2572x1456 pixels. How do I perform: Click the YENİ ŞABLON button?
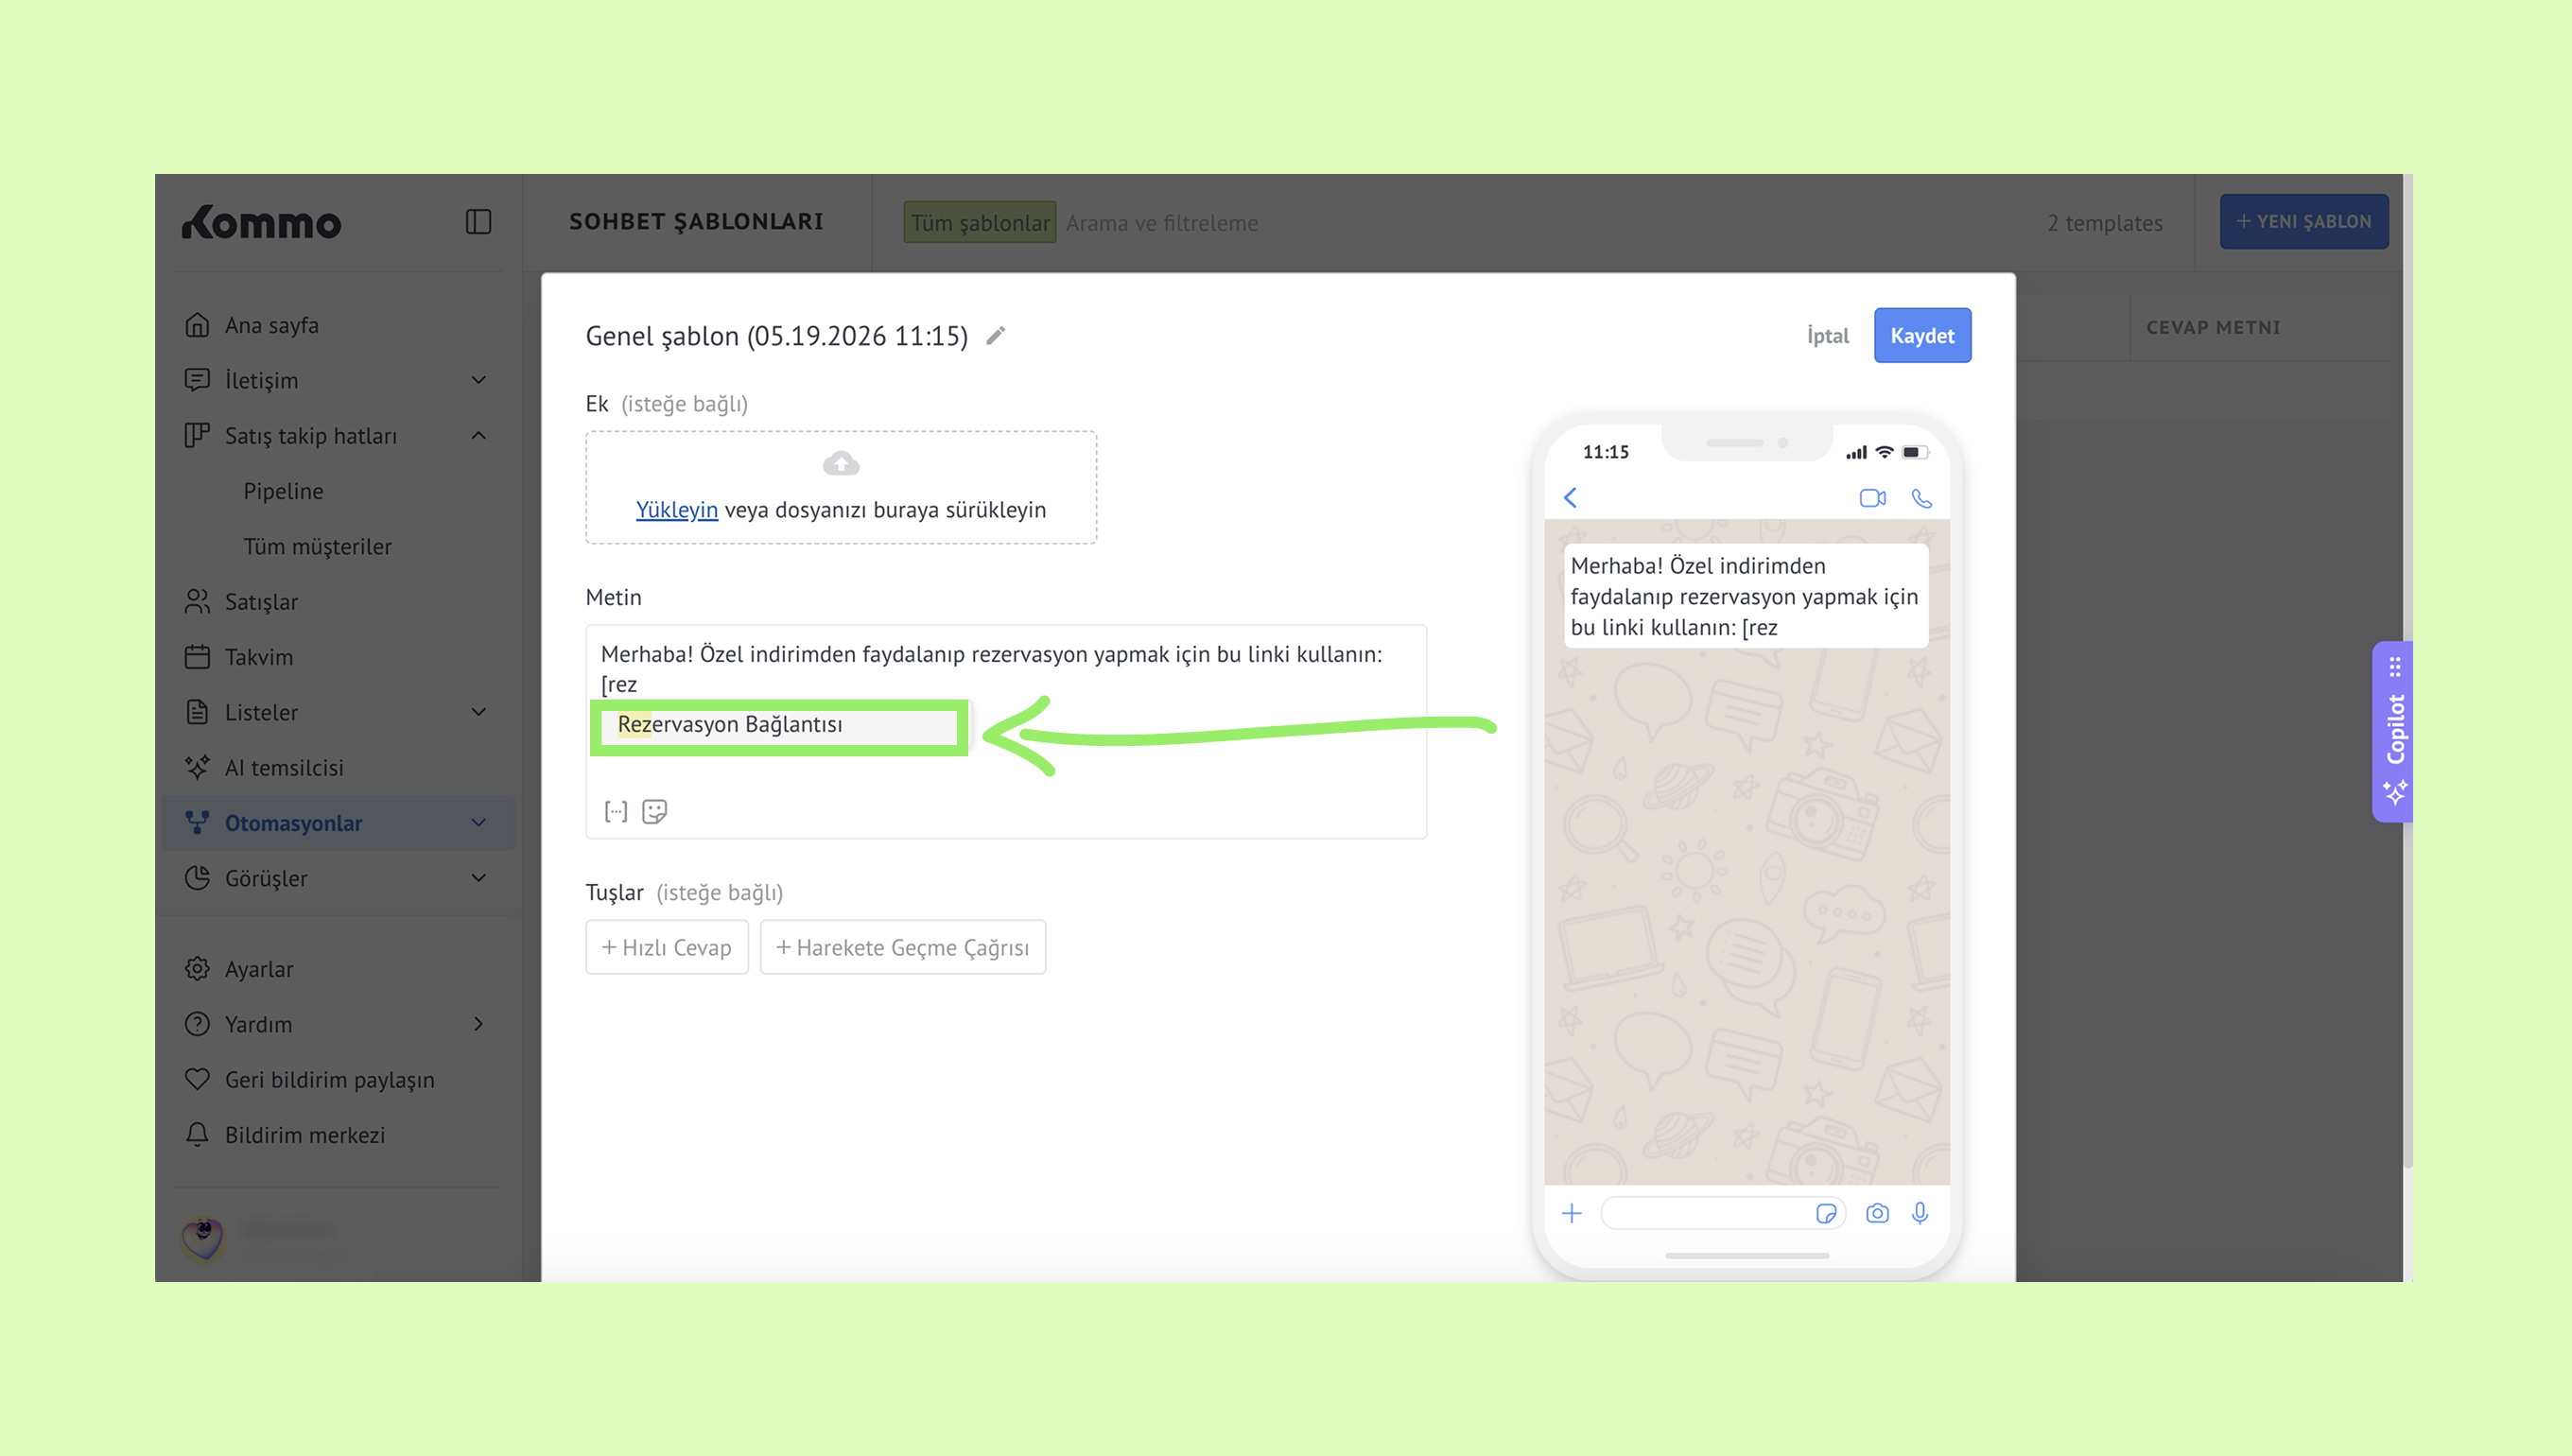tap(2304, 221)
